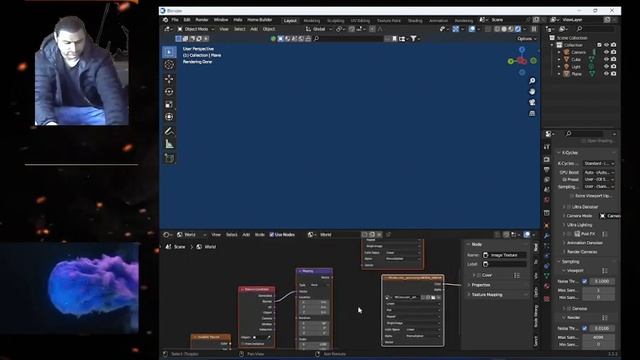
Task: Disable Plane in renders via camera icon
Action: click(613, 74)
